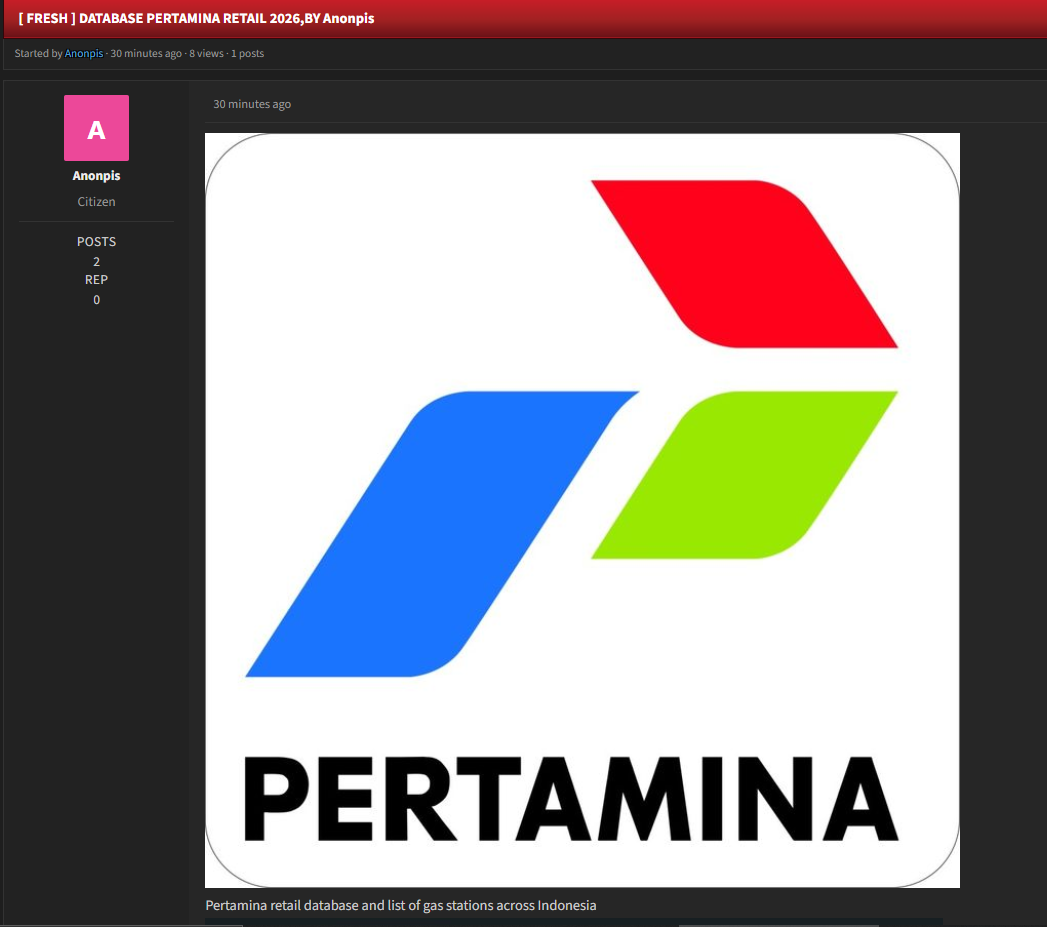Click the "REP" stat label in sidebar

(96, 280)
